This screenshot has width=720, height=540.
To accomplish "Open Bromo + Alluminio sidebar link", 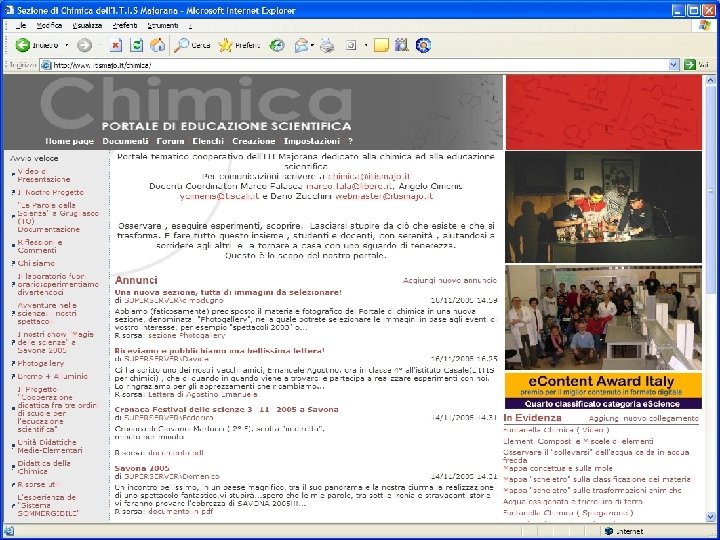I will pos(52,376).
